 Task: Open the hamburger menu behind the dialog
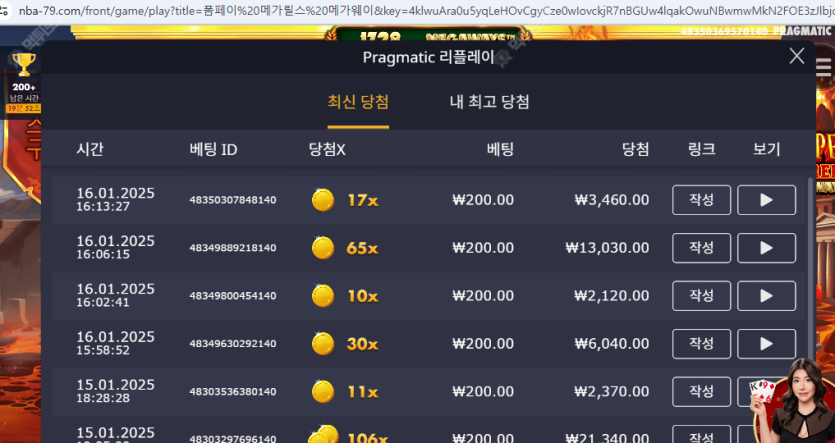tap(823, 68)
